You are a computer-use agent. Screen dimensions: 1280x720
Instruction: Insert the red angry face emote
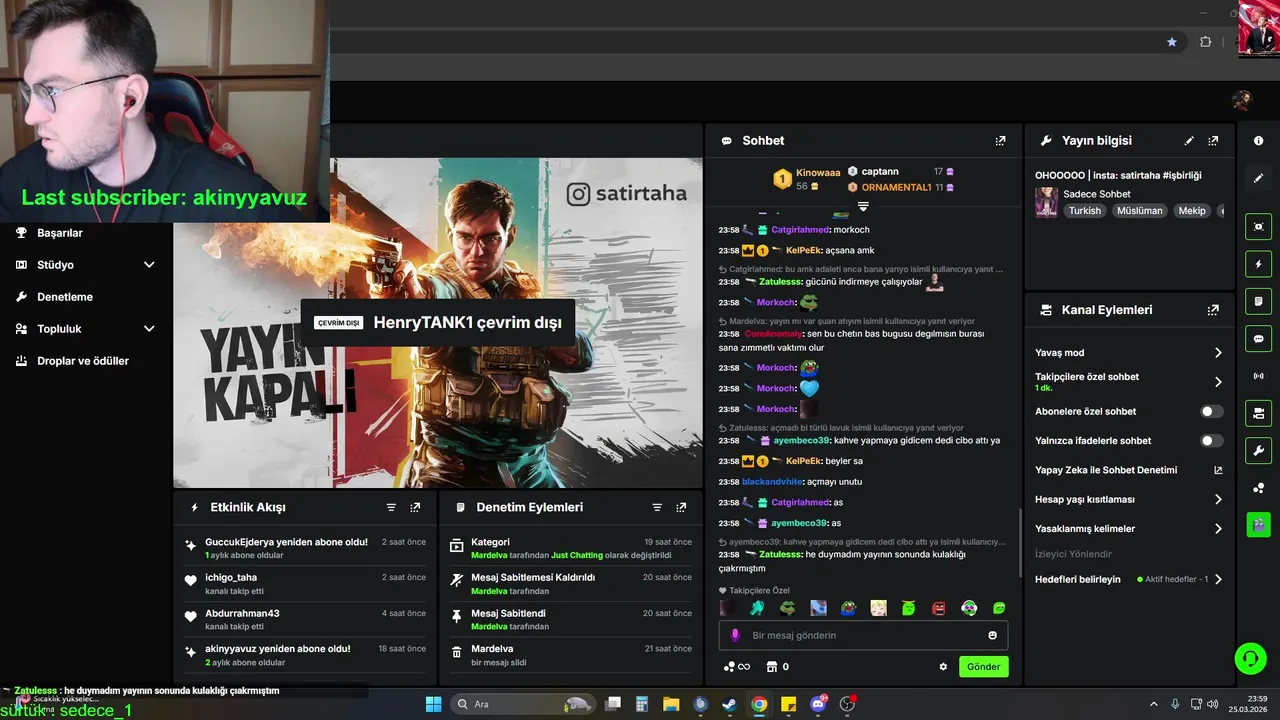[939, 608]
